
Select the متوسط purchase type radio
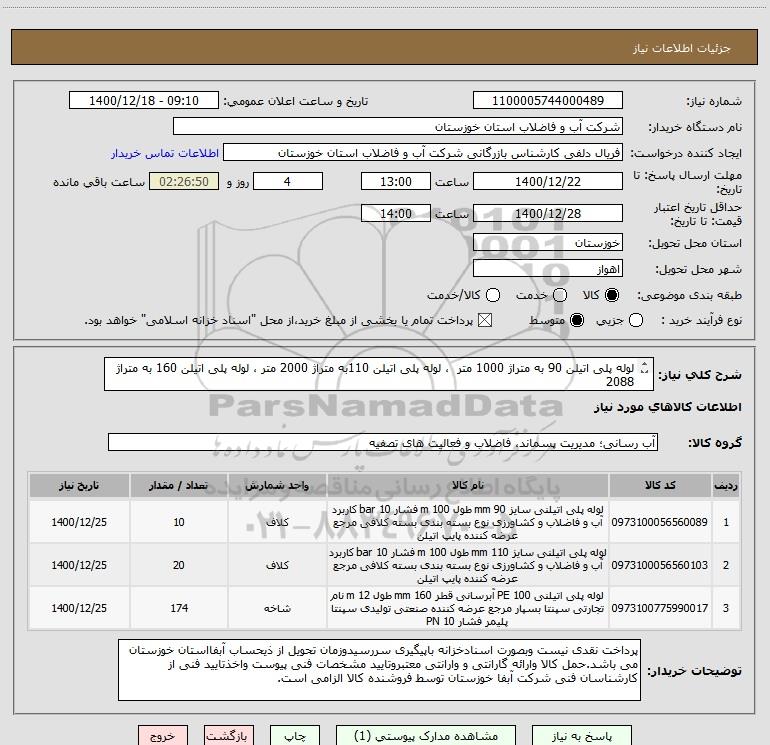(x=577, y=321)
